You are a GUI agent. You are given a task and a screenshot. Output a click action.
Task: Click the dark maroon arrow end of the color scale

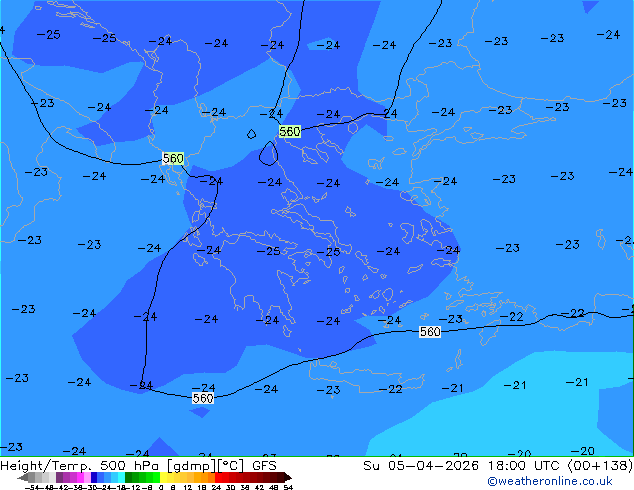(x=288, y=478)
